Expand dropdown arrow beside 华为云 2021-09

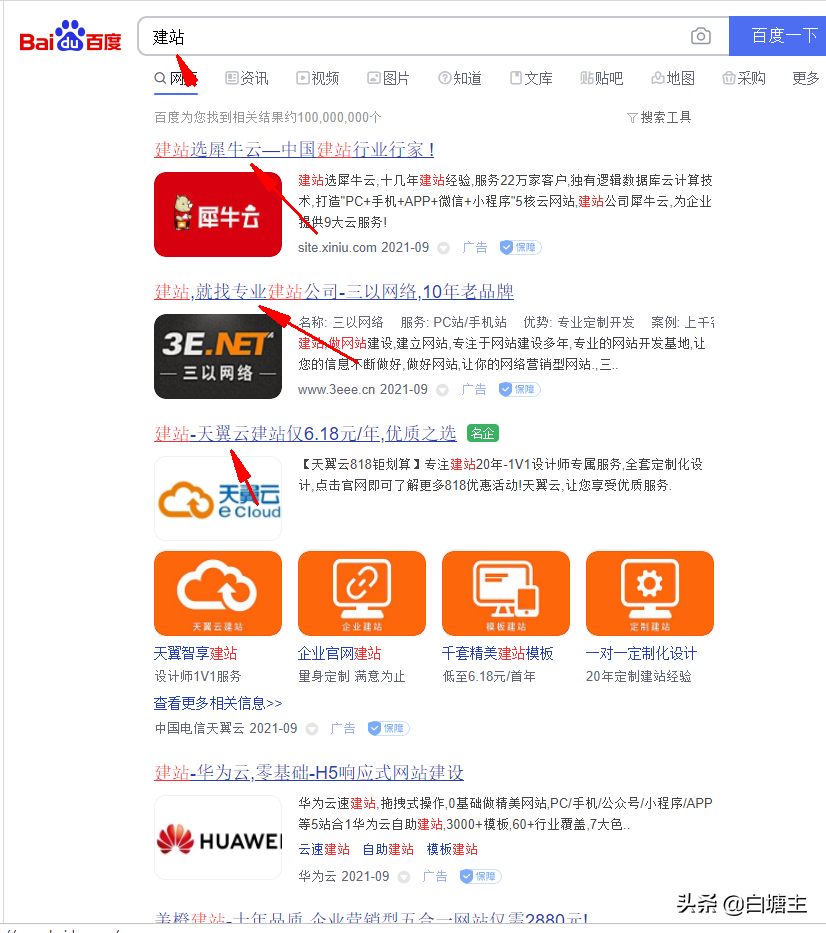click(x=404, y=877)
